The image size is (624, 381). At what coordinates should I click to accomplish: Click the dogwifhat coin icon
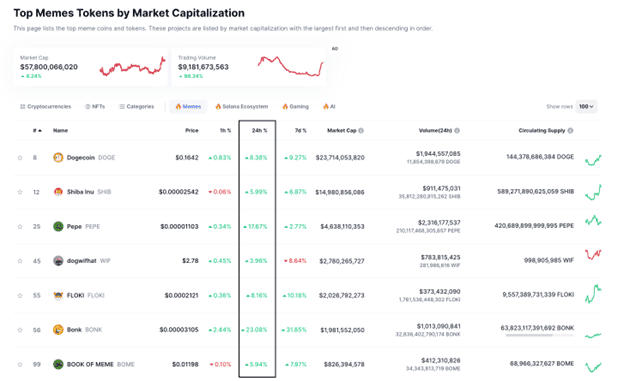click(58, 261)
